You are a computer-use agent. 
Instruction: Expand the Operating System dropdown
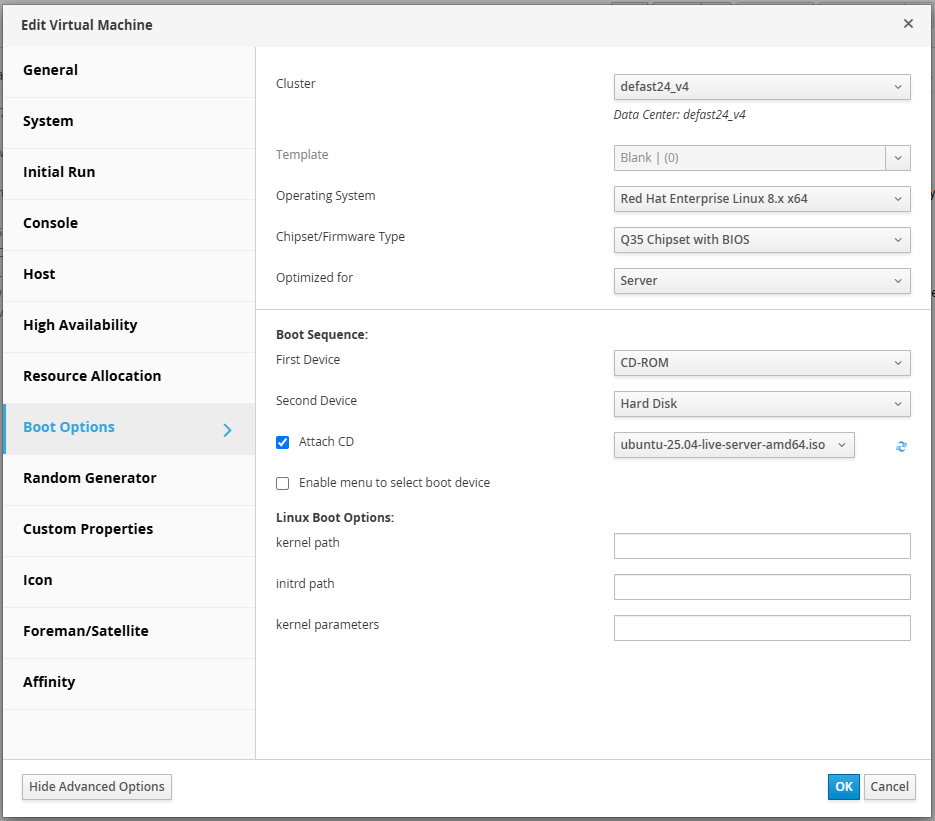tap(761, 199)
